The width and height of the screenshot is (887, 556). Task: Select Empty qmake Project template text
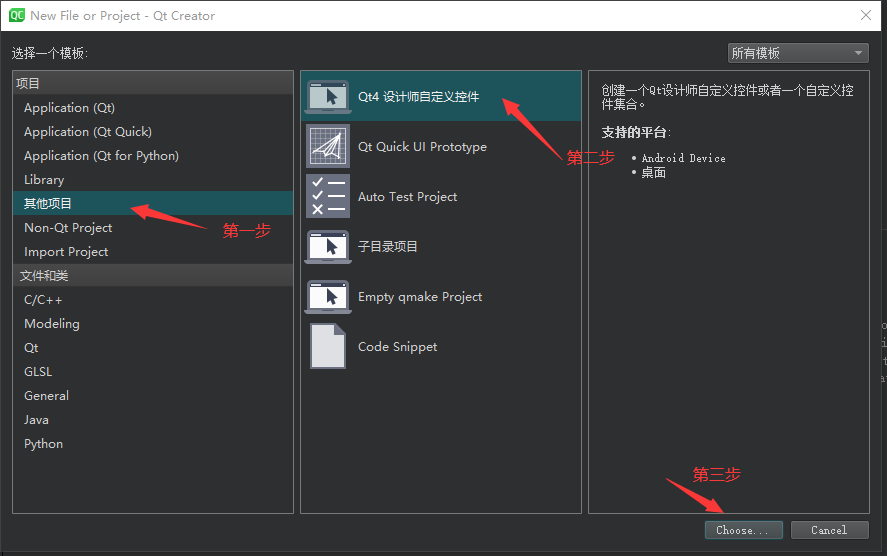(x=420, y=297)
